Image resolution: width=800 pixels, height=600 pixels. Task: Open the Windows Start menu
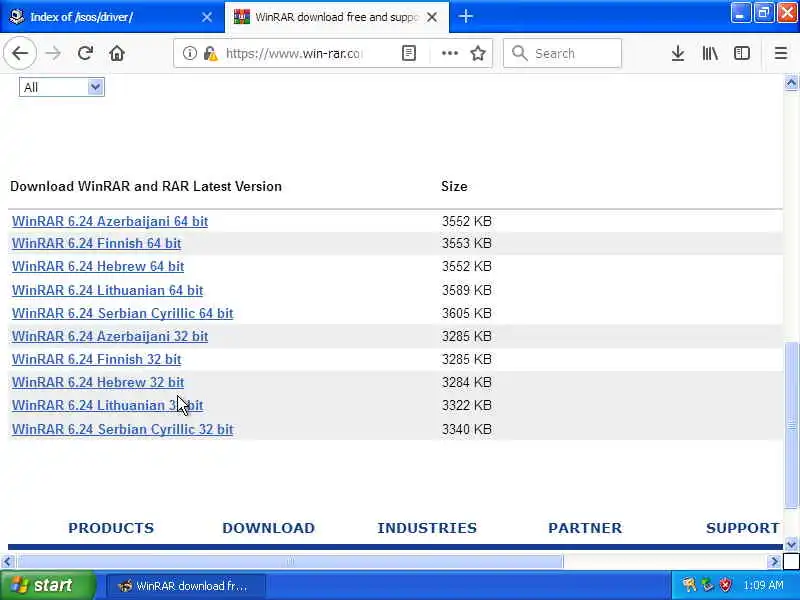[47, 585]
